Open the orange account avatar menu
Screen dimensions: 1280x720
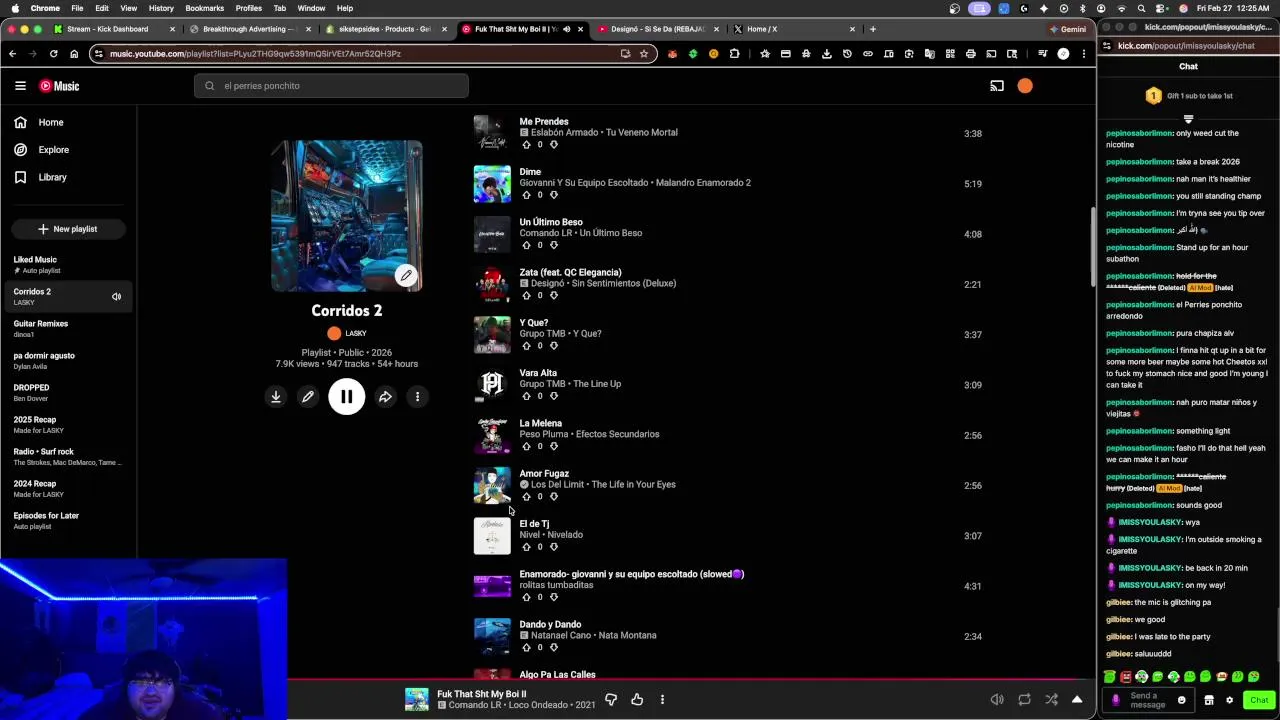pyautogui.click(x=1025, y=86)
